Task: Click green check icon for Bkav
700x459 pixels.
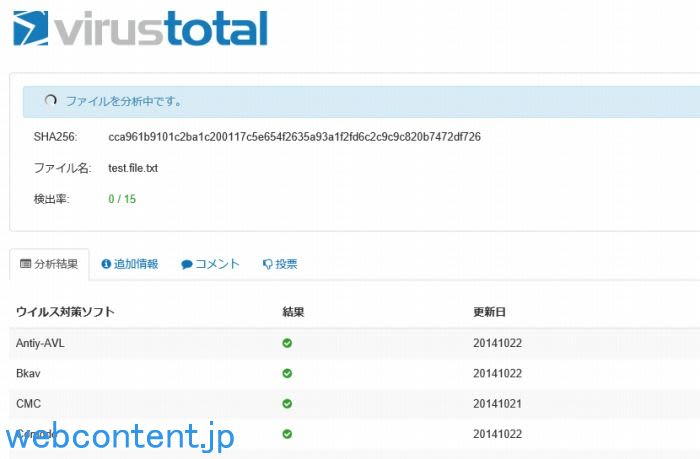Action: 287,373
